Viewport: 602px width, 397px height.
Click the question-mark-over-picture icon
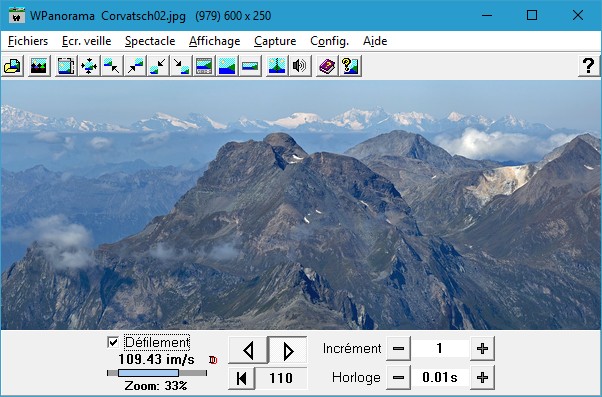point(350,66)
